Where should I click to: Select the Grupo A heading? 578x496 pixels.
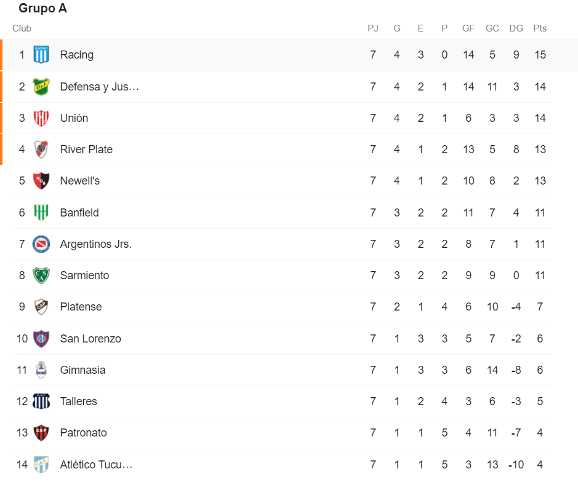(43, 8)
